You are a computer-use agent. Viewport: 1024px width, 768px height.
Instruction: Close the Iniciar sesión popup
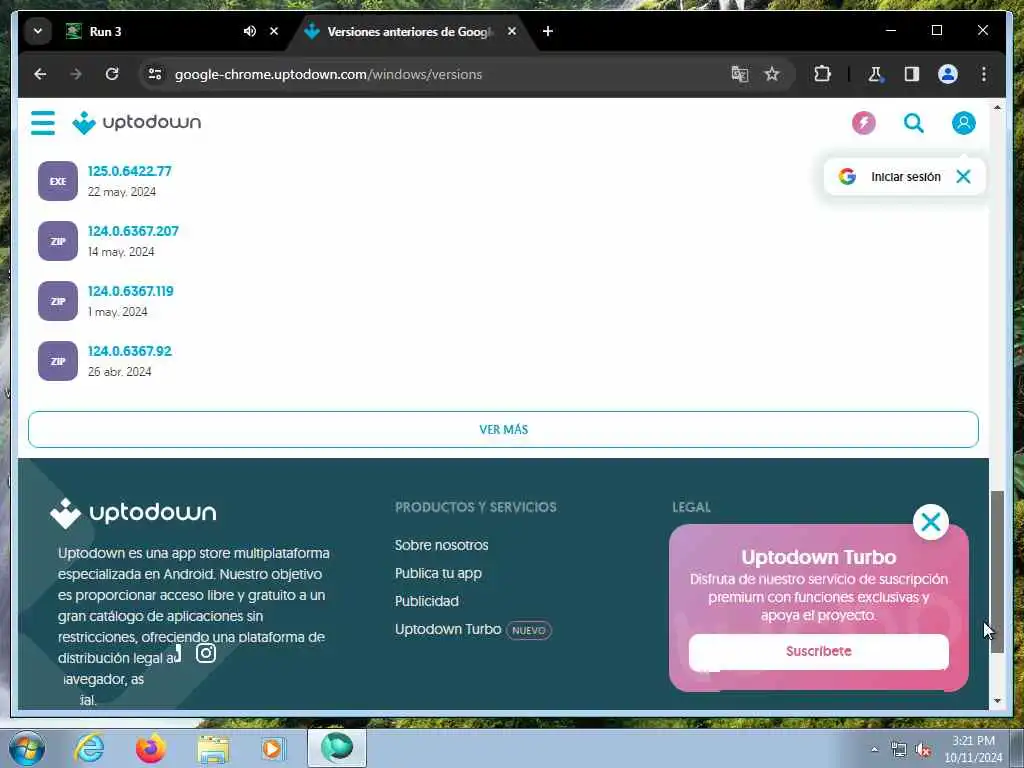[x=963, y=176]
